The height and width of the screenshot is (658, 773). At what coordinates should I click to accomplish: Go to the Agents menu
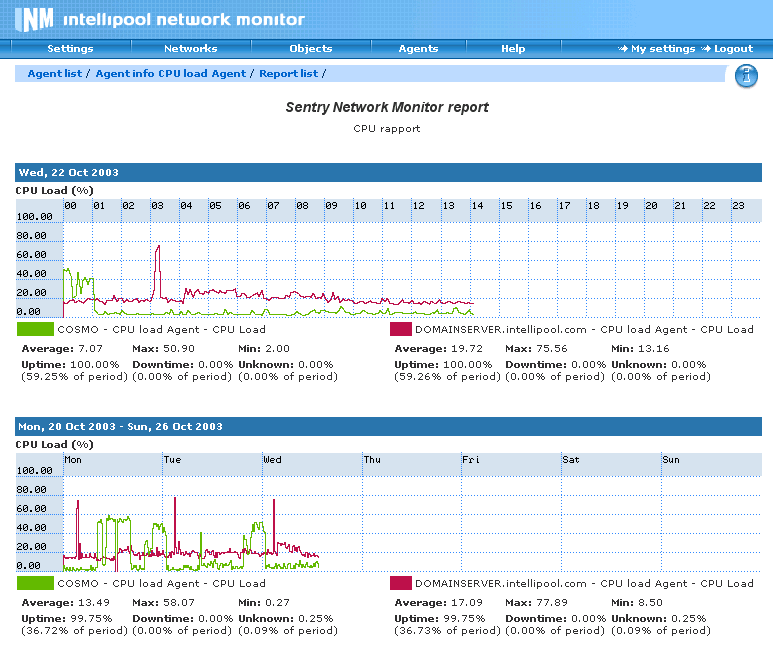tap(418, 49)
